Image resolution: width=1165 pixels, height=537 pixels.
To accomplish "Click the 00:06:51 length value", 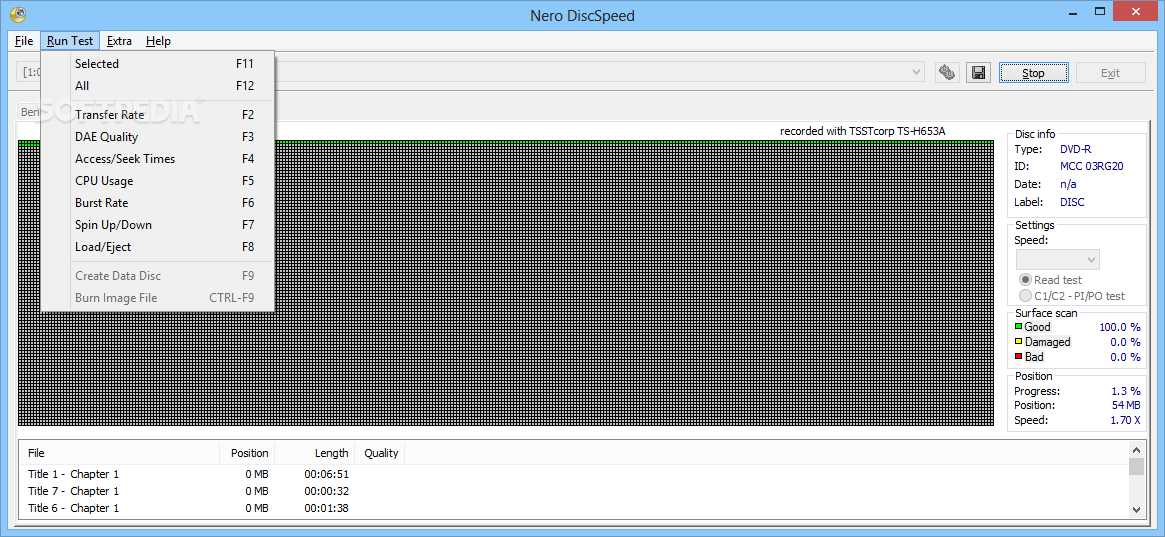I will tap(326, 474).
